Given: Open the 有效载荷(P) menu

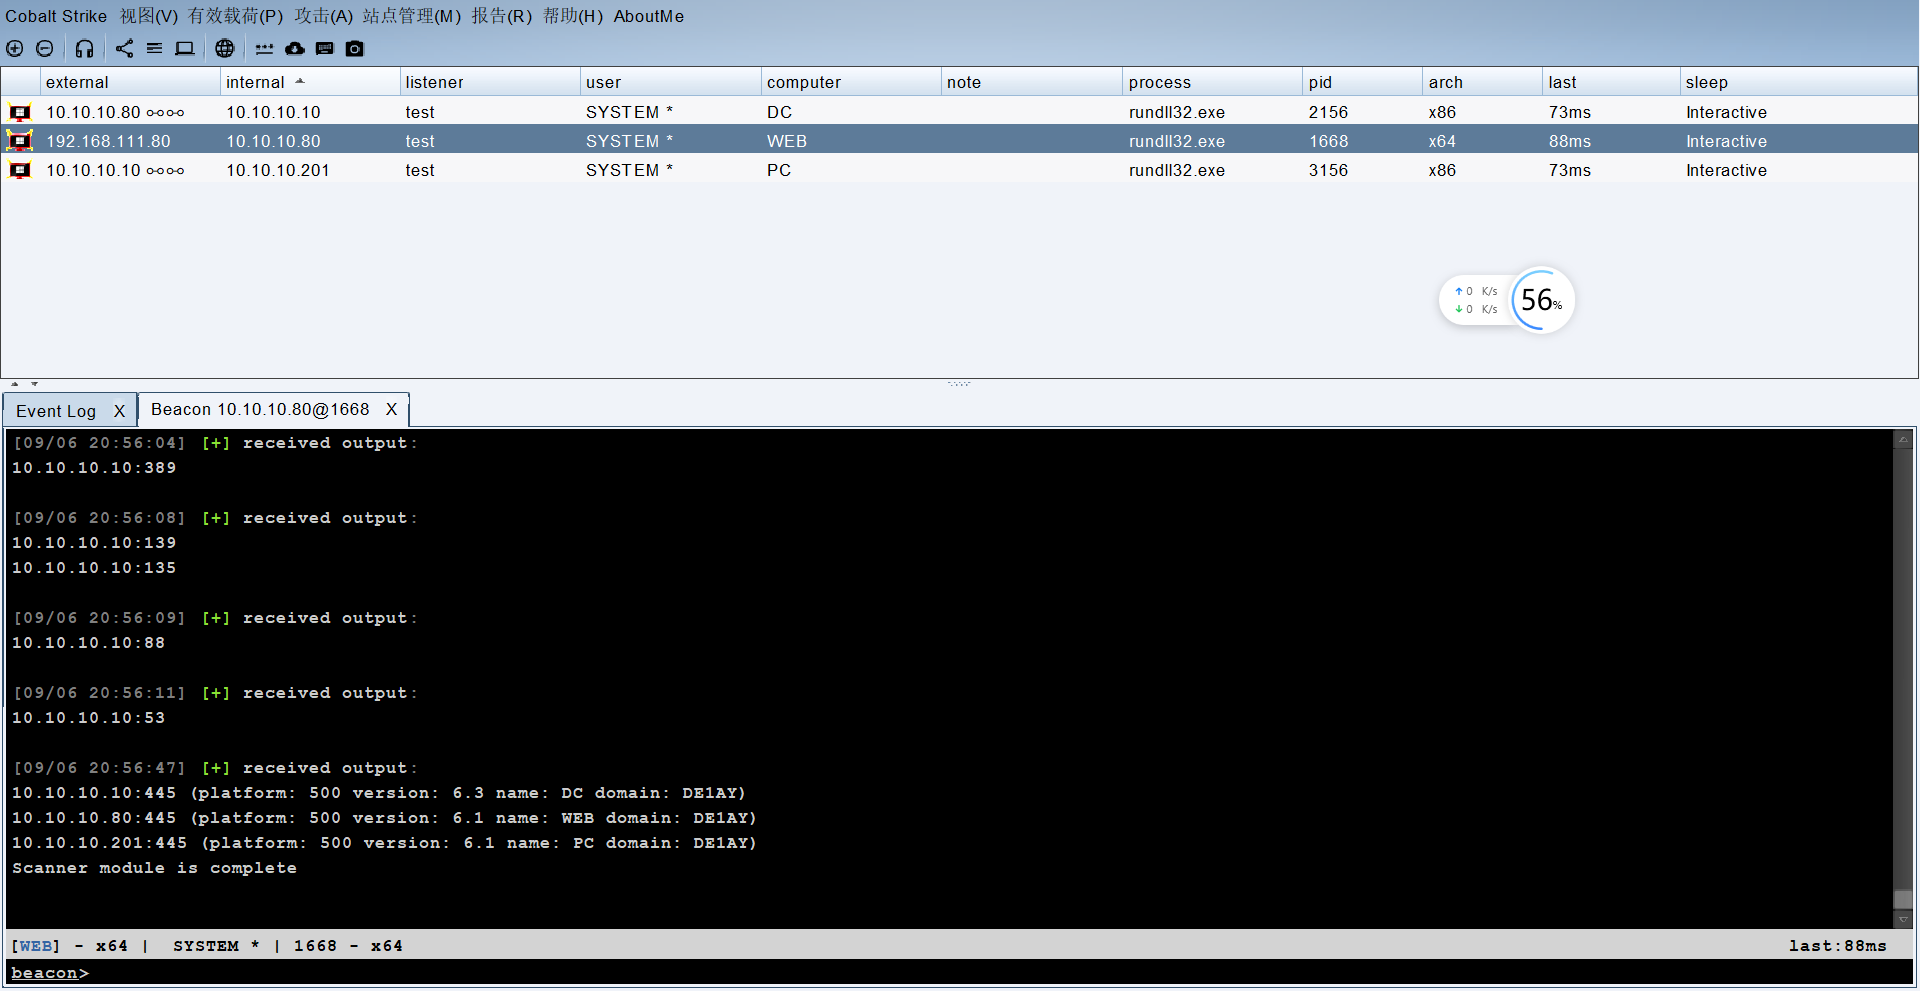Looking at the screenshot, I should click(x=236, y=16).
